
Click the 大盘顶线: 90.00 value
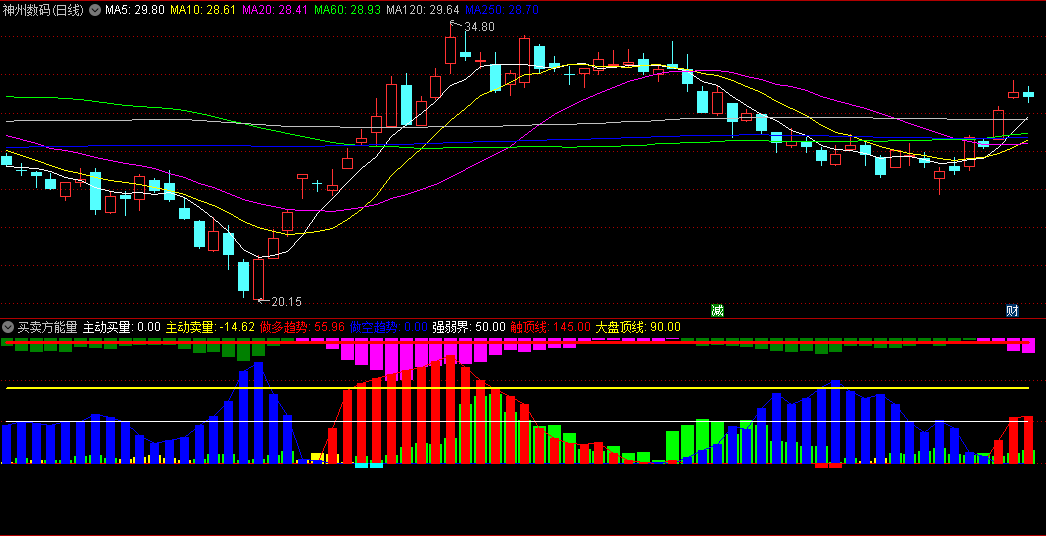click(638, 327)
